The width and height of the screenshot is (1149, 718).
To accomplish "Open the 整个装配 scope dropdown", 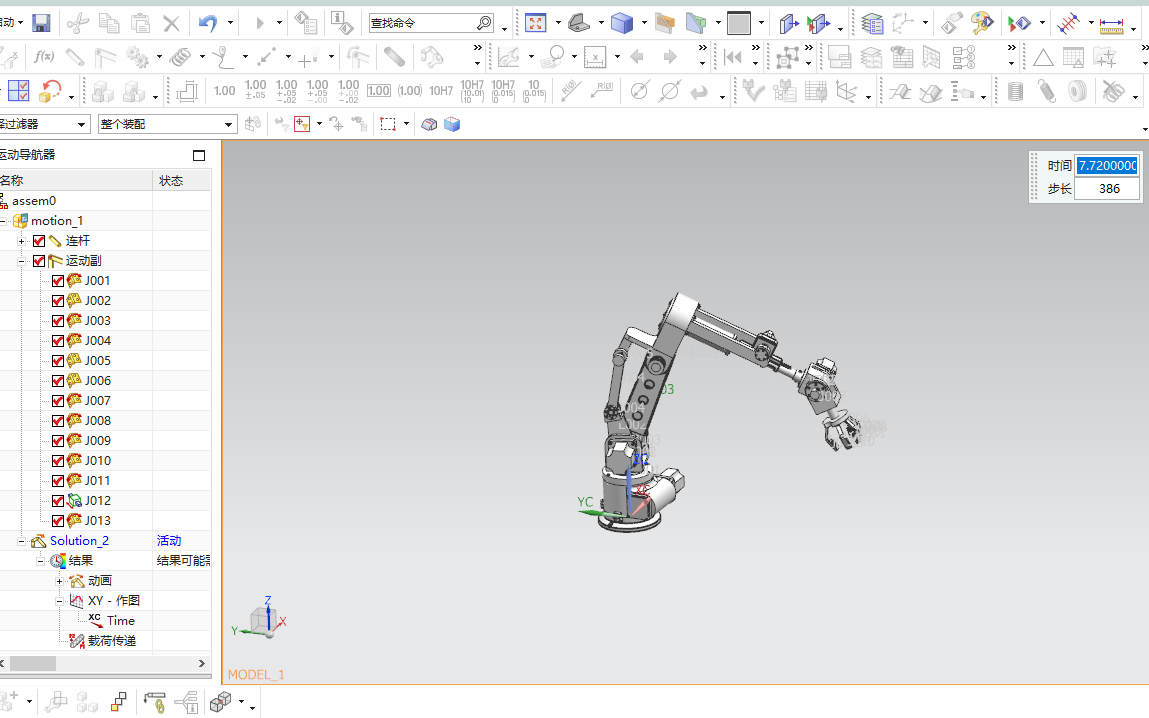I will (x=229, y=124).
